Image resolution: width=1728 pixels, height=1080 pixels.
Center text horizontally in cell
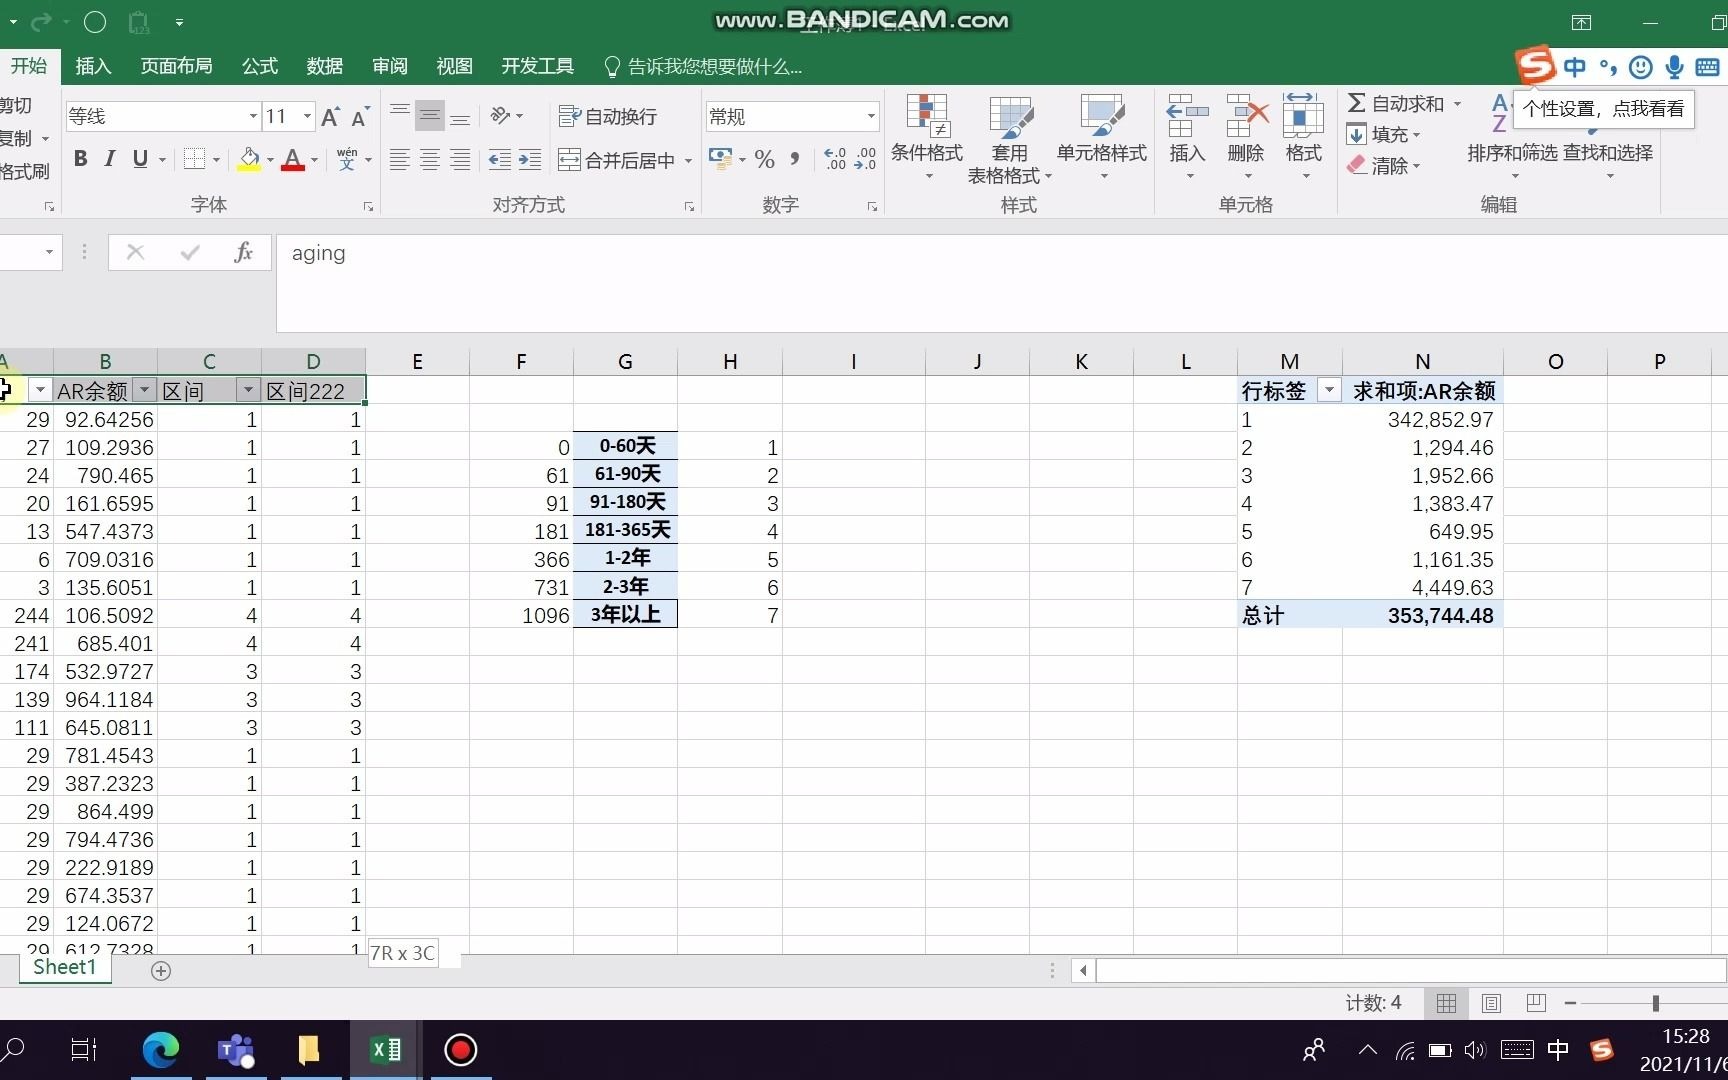430,160
